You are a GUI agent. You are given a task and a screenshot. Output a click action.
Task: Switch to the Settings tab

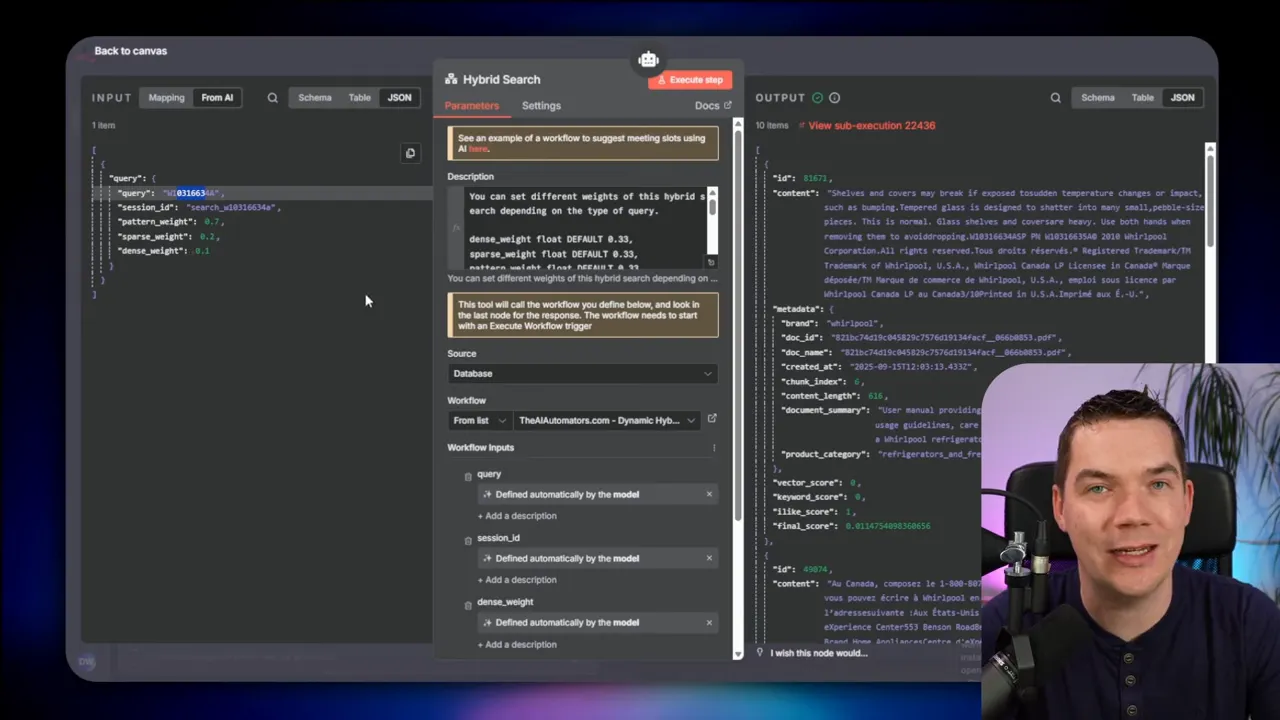(541, 106)
